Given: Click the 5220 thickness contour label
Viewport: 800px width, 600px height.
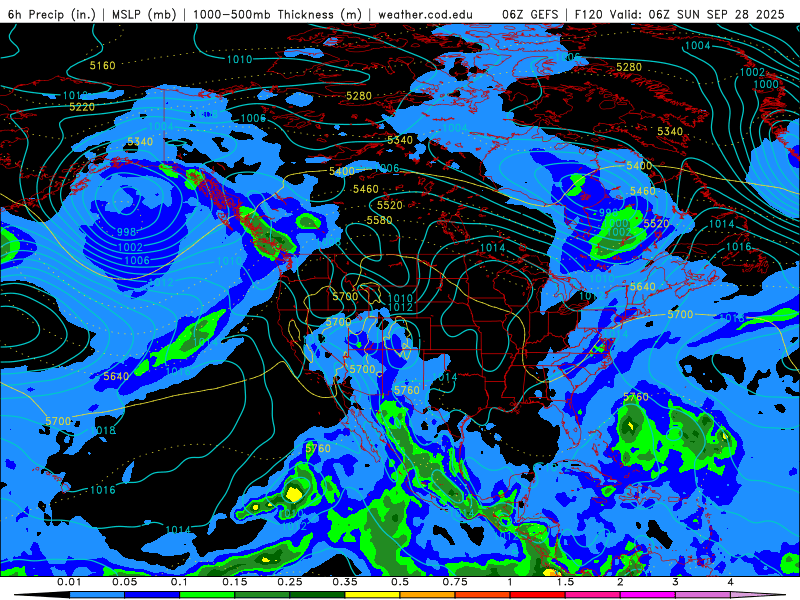Looking at the screenshot, I should point(82,107).
